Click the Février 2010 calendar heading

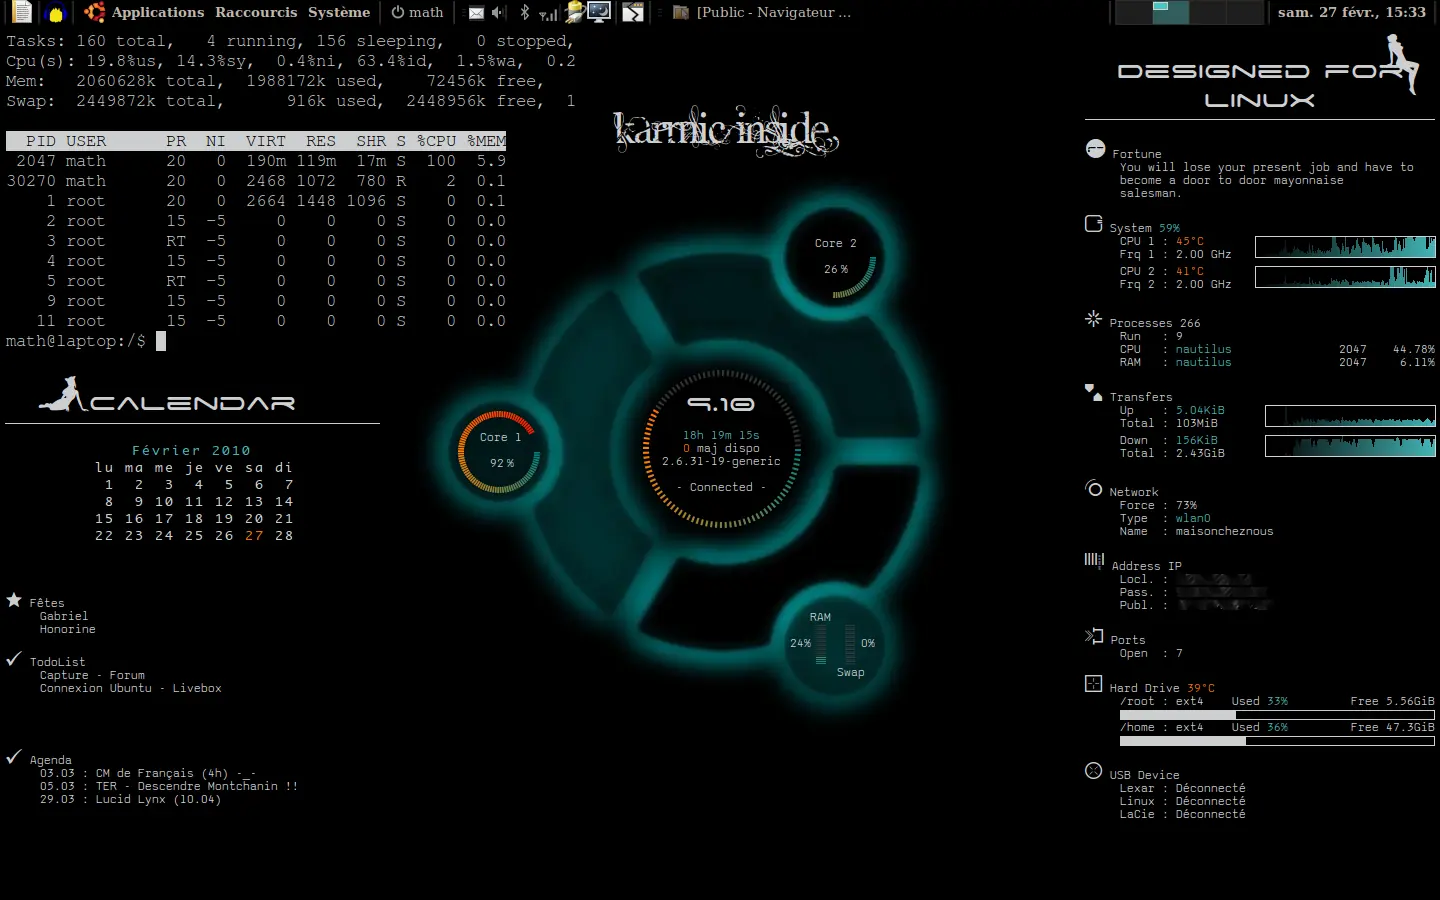pyautogui.click(x=191, y=450)
